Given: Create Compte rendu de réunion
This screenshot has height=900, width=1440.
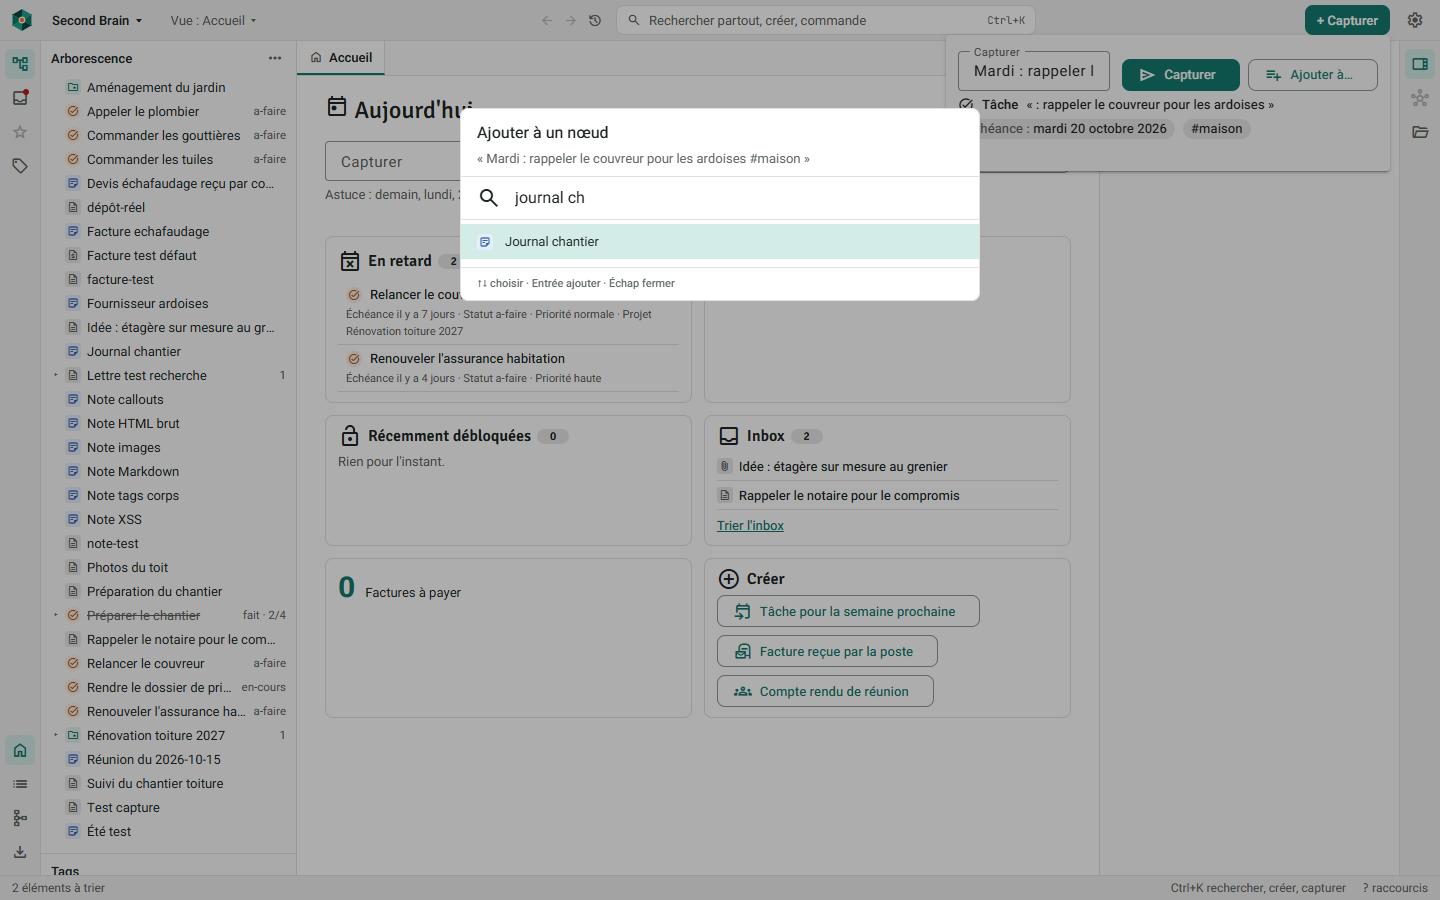Looking at the screenshot, I should pos(825,691).
